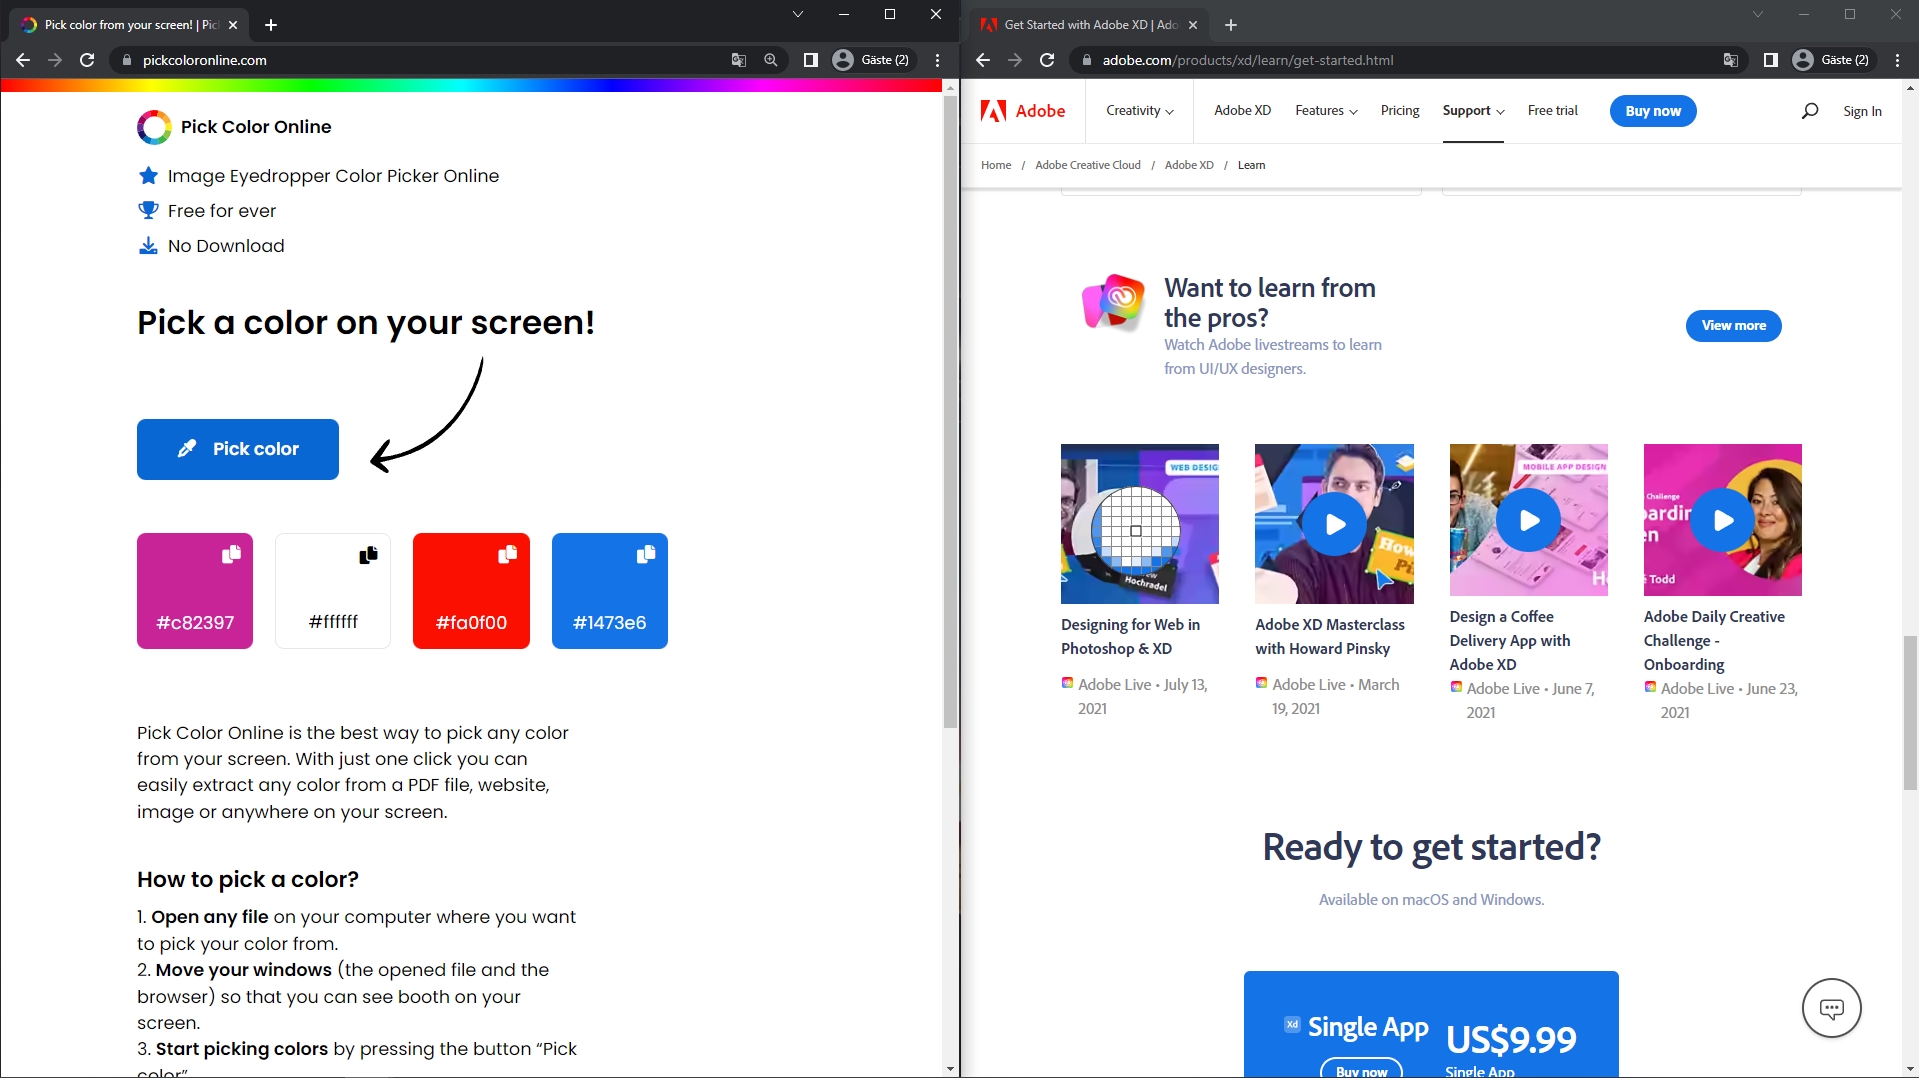Open Chrome's three-dot menu
Image resolution: width=1919 pixels, height=1078 pixels.
937,60
